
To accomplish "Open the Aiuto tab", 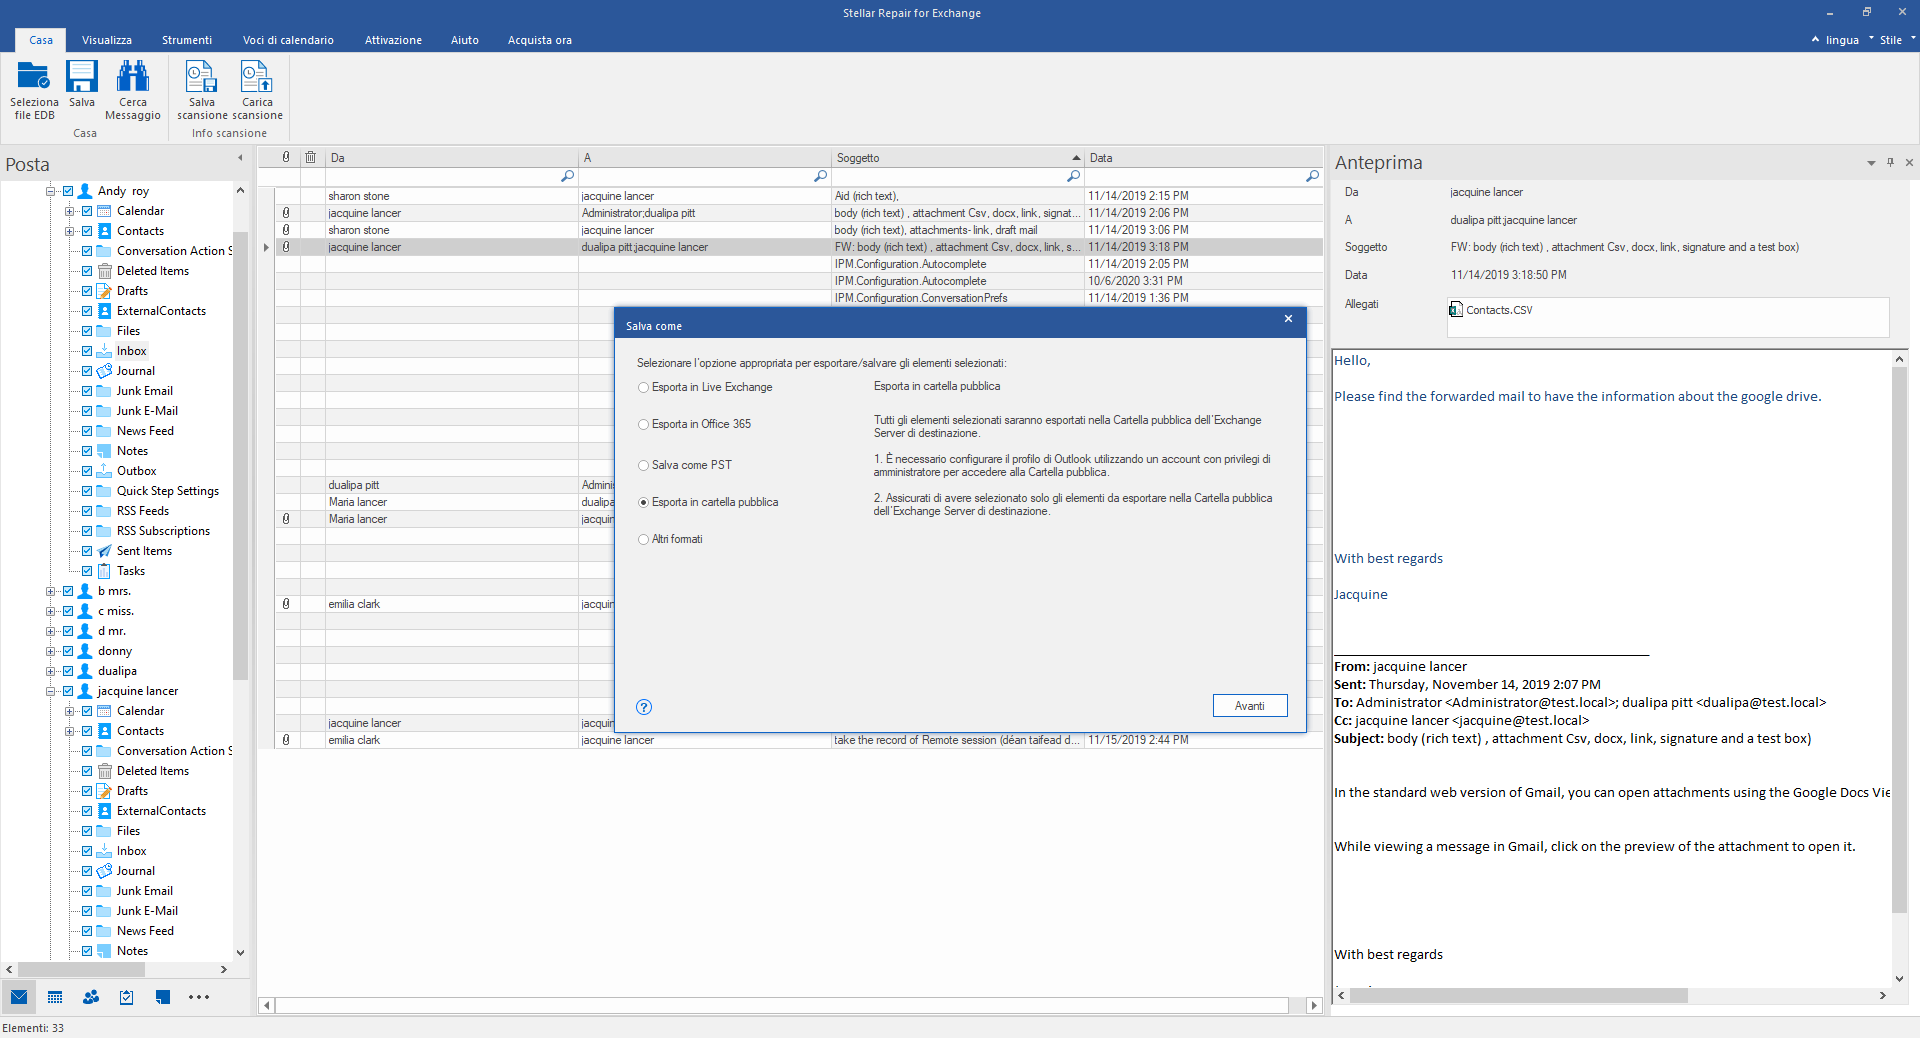I will 465,40.
